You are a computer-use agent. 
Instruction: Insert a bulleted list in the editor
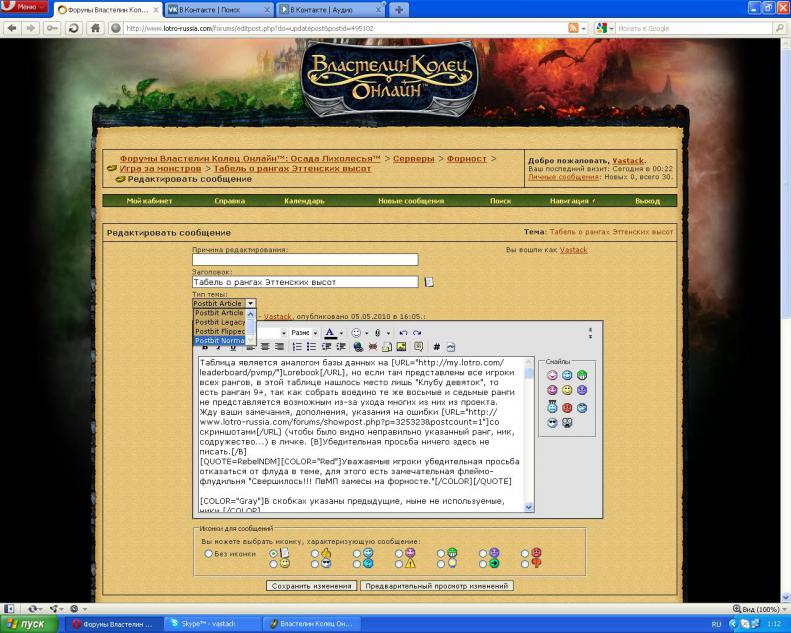[x=311, y=347]
